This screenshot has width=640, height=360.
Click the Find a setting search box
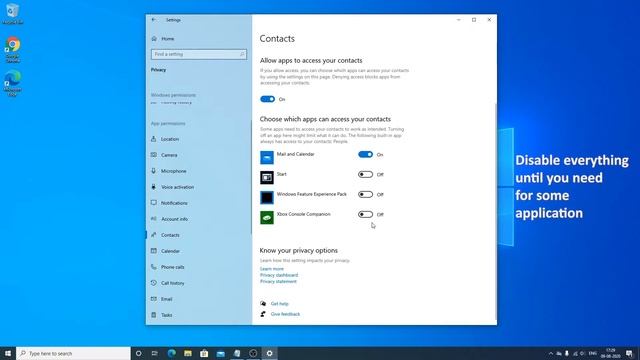click(199, 54)
